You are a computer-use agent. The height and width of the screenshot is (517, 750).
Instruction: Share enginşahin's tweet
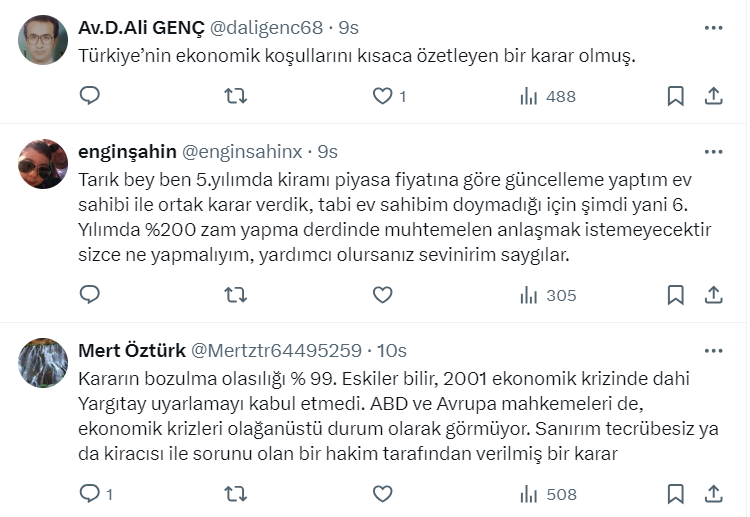point(714,295)
